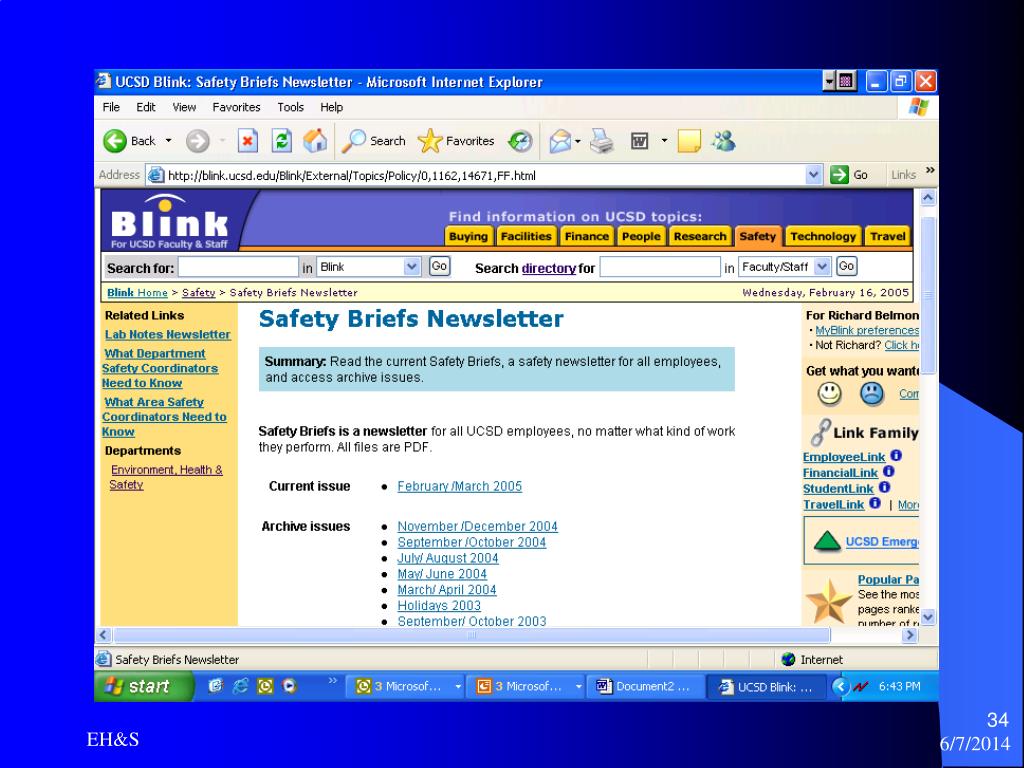Click the Blink logo
The image size is (1024, 768).
(169, 222)
